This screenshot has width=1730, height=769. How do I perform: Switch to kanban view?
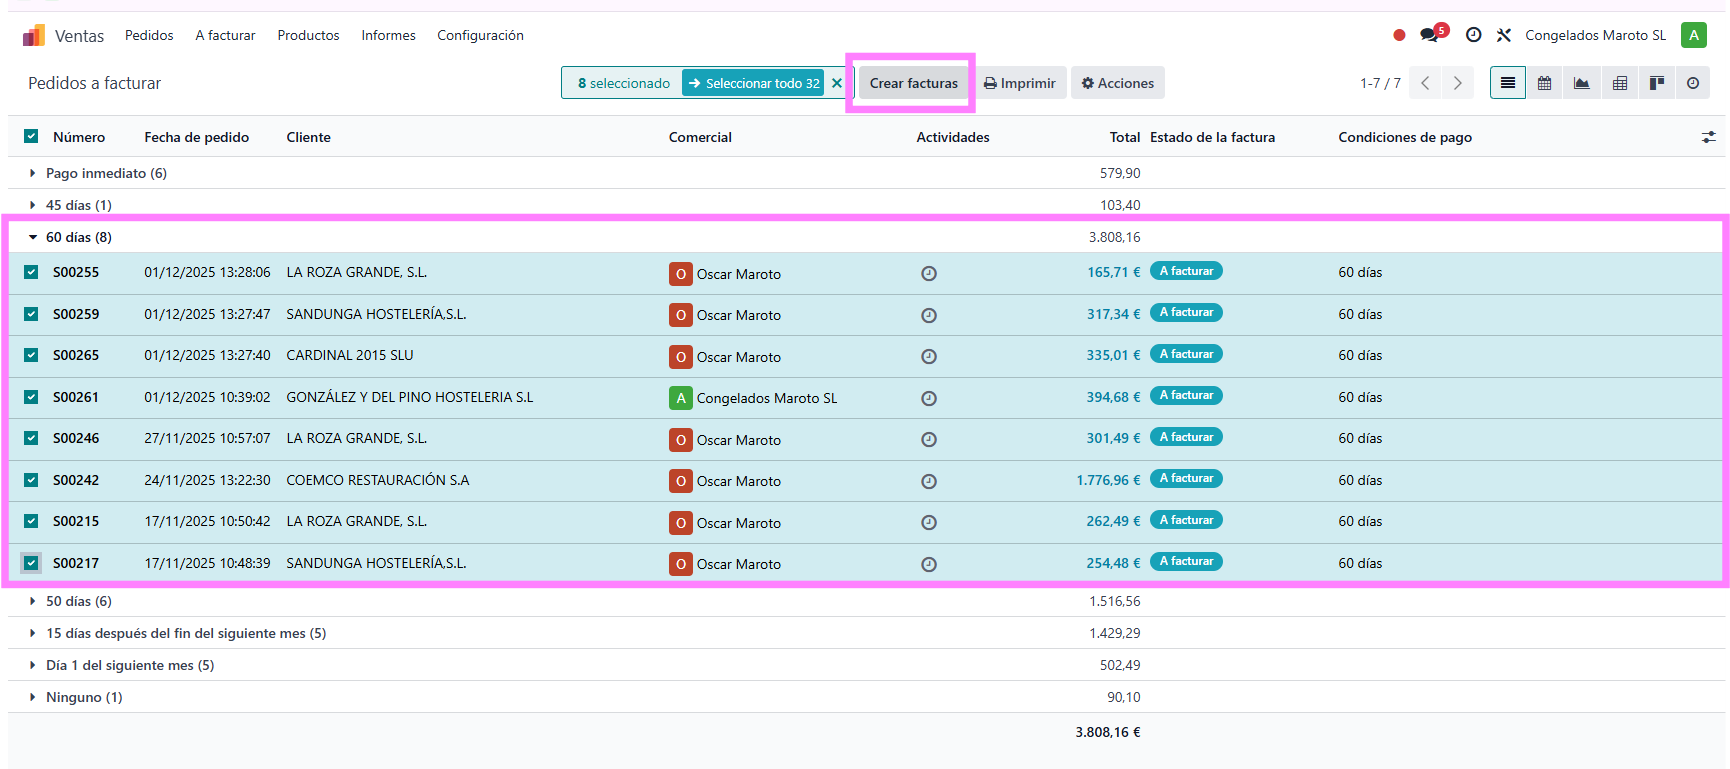(1656, 83)
